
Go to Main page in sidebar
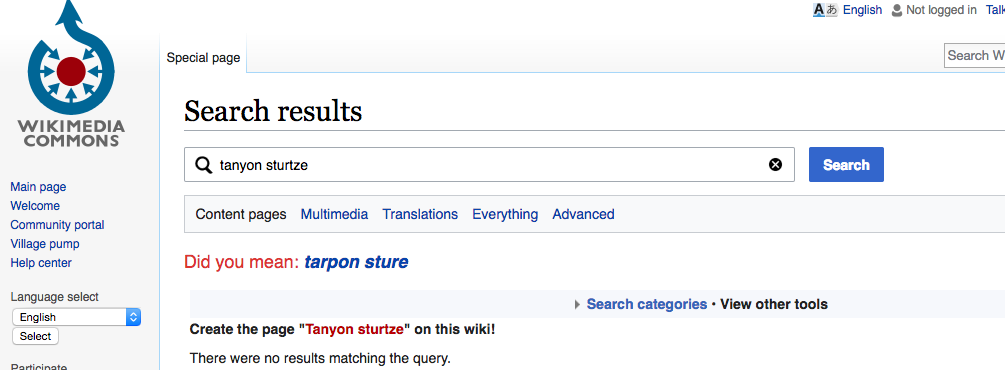38,187
